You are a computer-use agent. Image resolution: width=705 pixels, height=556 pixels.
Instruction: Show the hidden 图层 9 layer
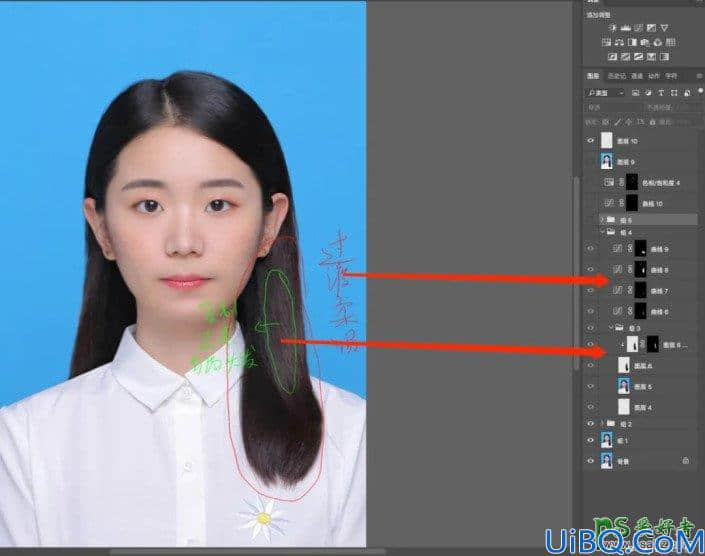coord(590,161)
